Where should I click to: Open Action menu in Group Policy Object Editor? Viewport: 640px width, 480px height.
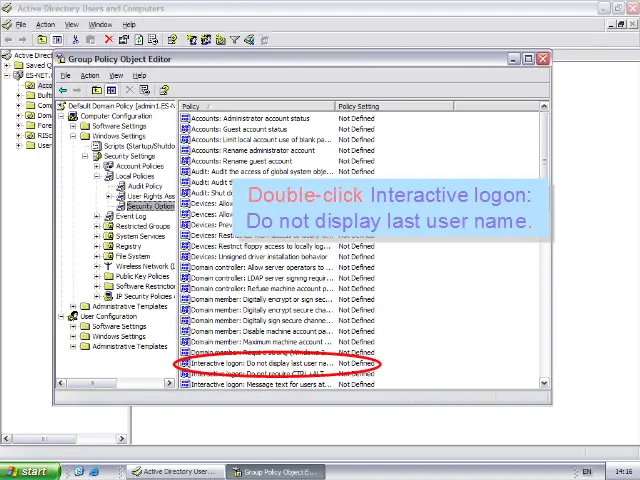coord(90,76)
